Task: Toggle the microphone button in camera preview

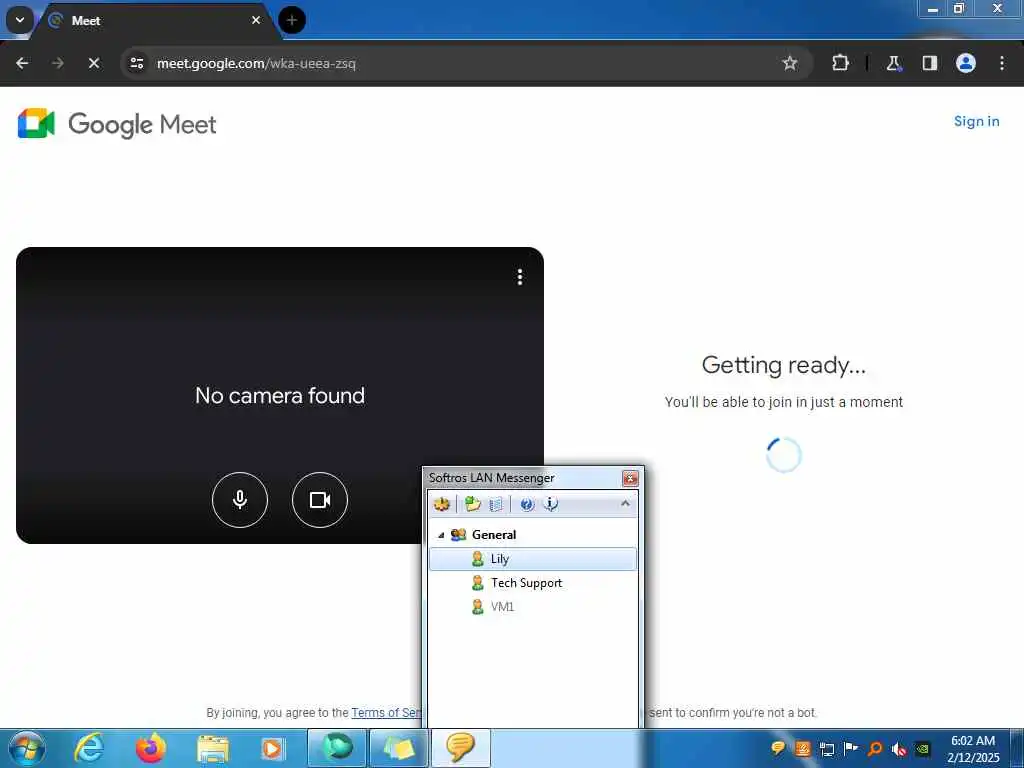Action: pos(240,500)
